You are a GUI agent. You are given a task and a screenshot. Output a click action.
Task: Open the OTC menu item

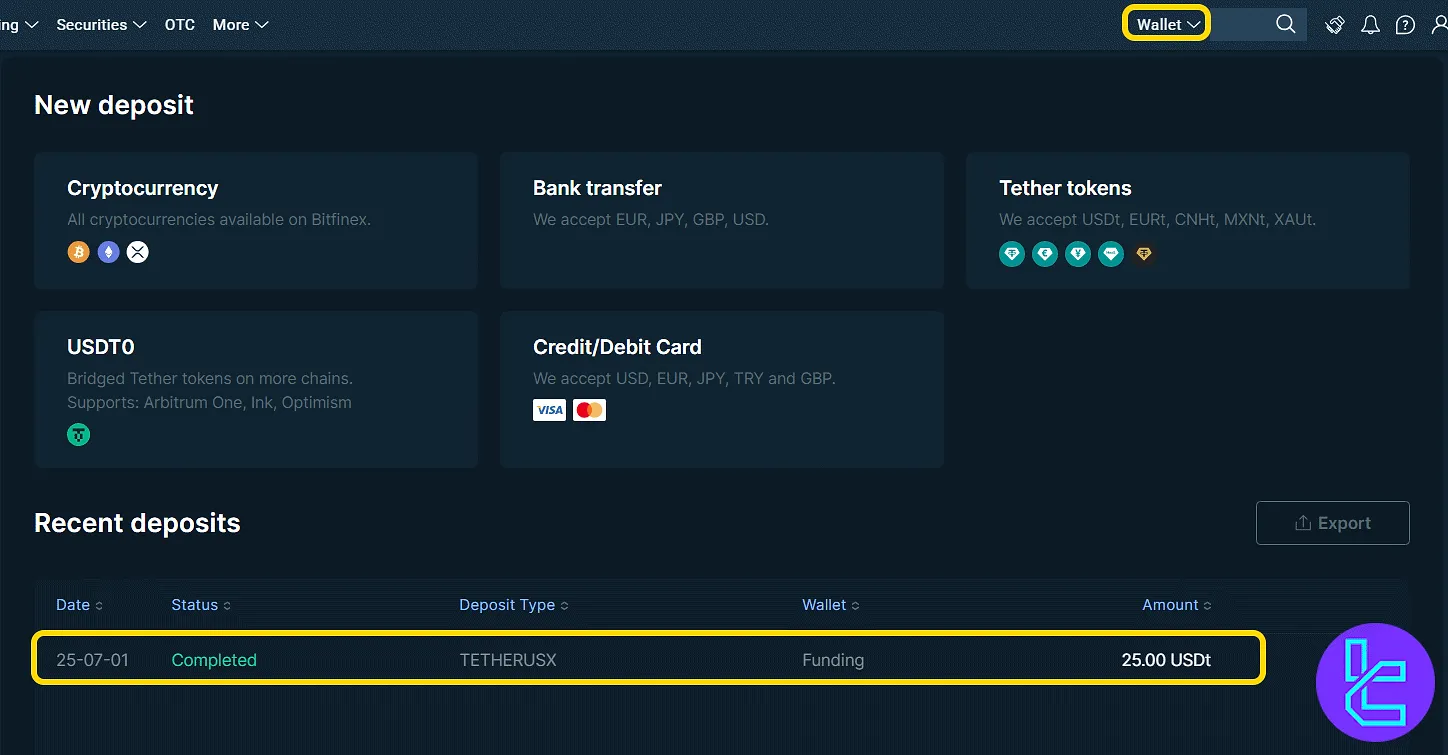click(x=180, y=24)
